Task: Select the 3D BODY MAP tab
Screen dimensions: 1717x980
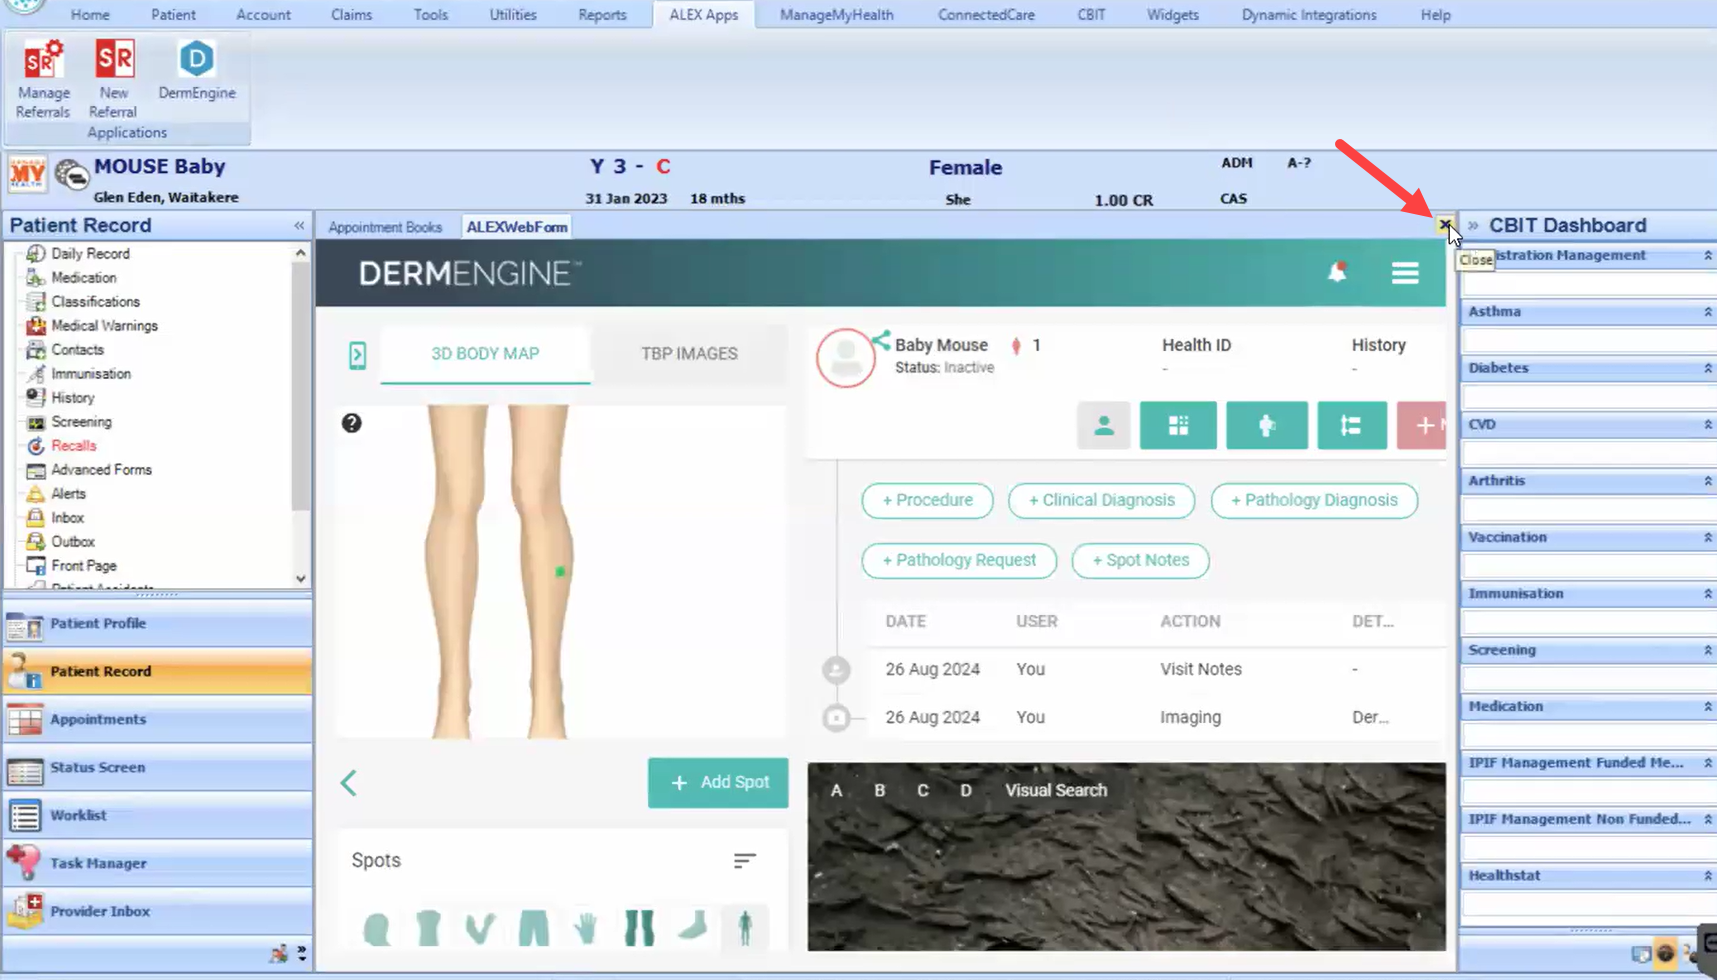Action: coord(485,354)
